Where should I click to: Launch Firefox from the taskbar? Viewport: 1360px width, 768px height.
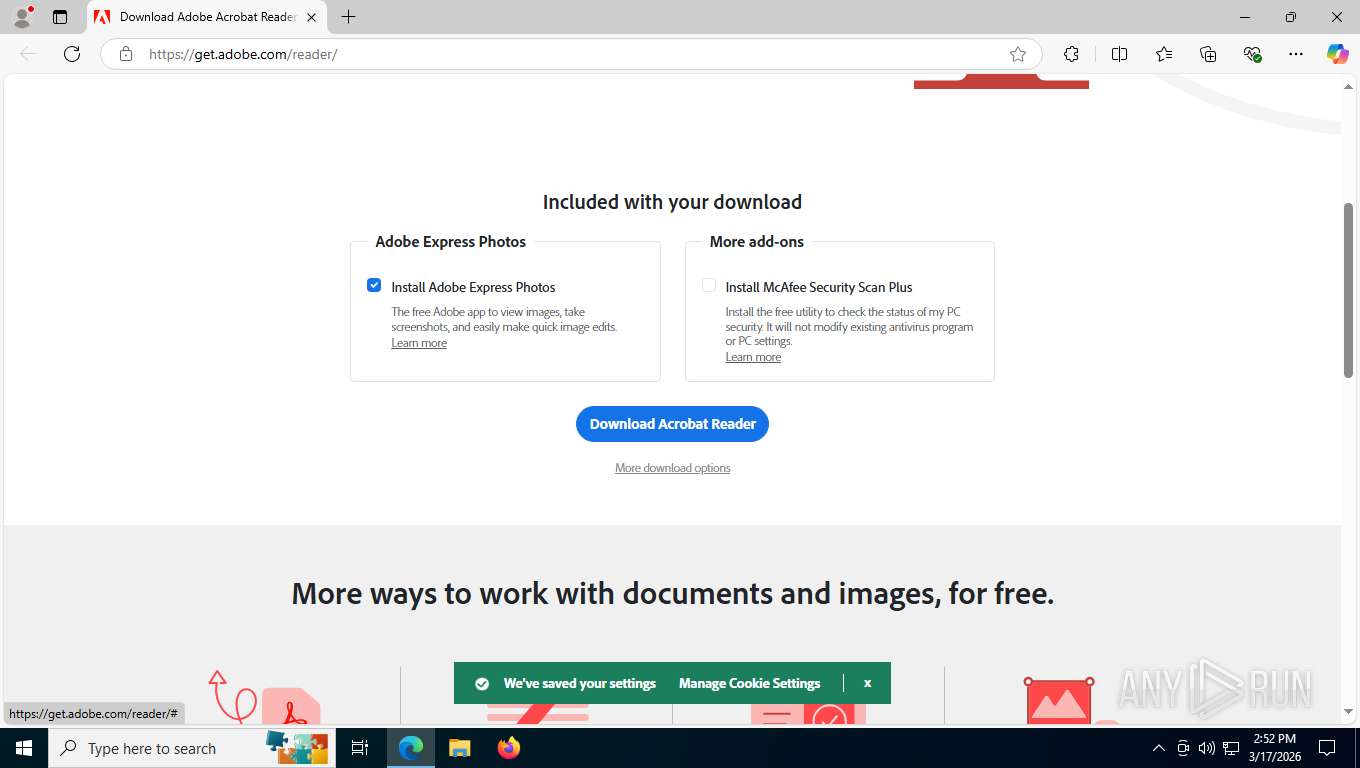508,748
